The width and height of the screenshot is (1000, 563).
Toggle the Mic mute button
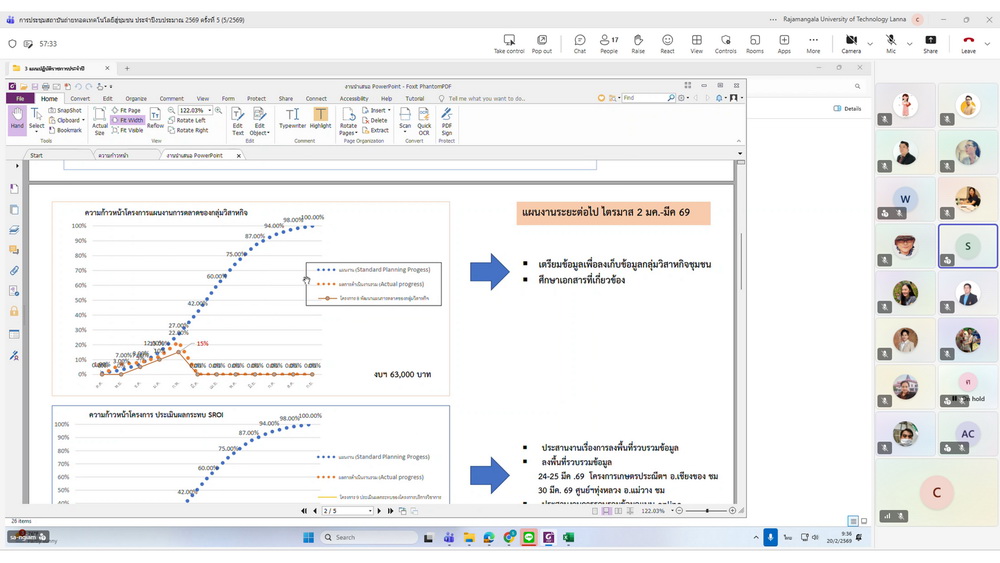pyautogui.click(x=891, y=44)
